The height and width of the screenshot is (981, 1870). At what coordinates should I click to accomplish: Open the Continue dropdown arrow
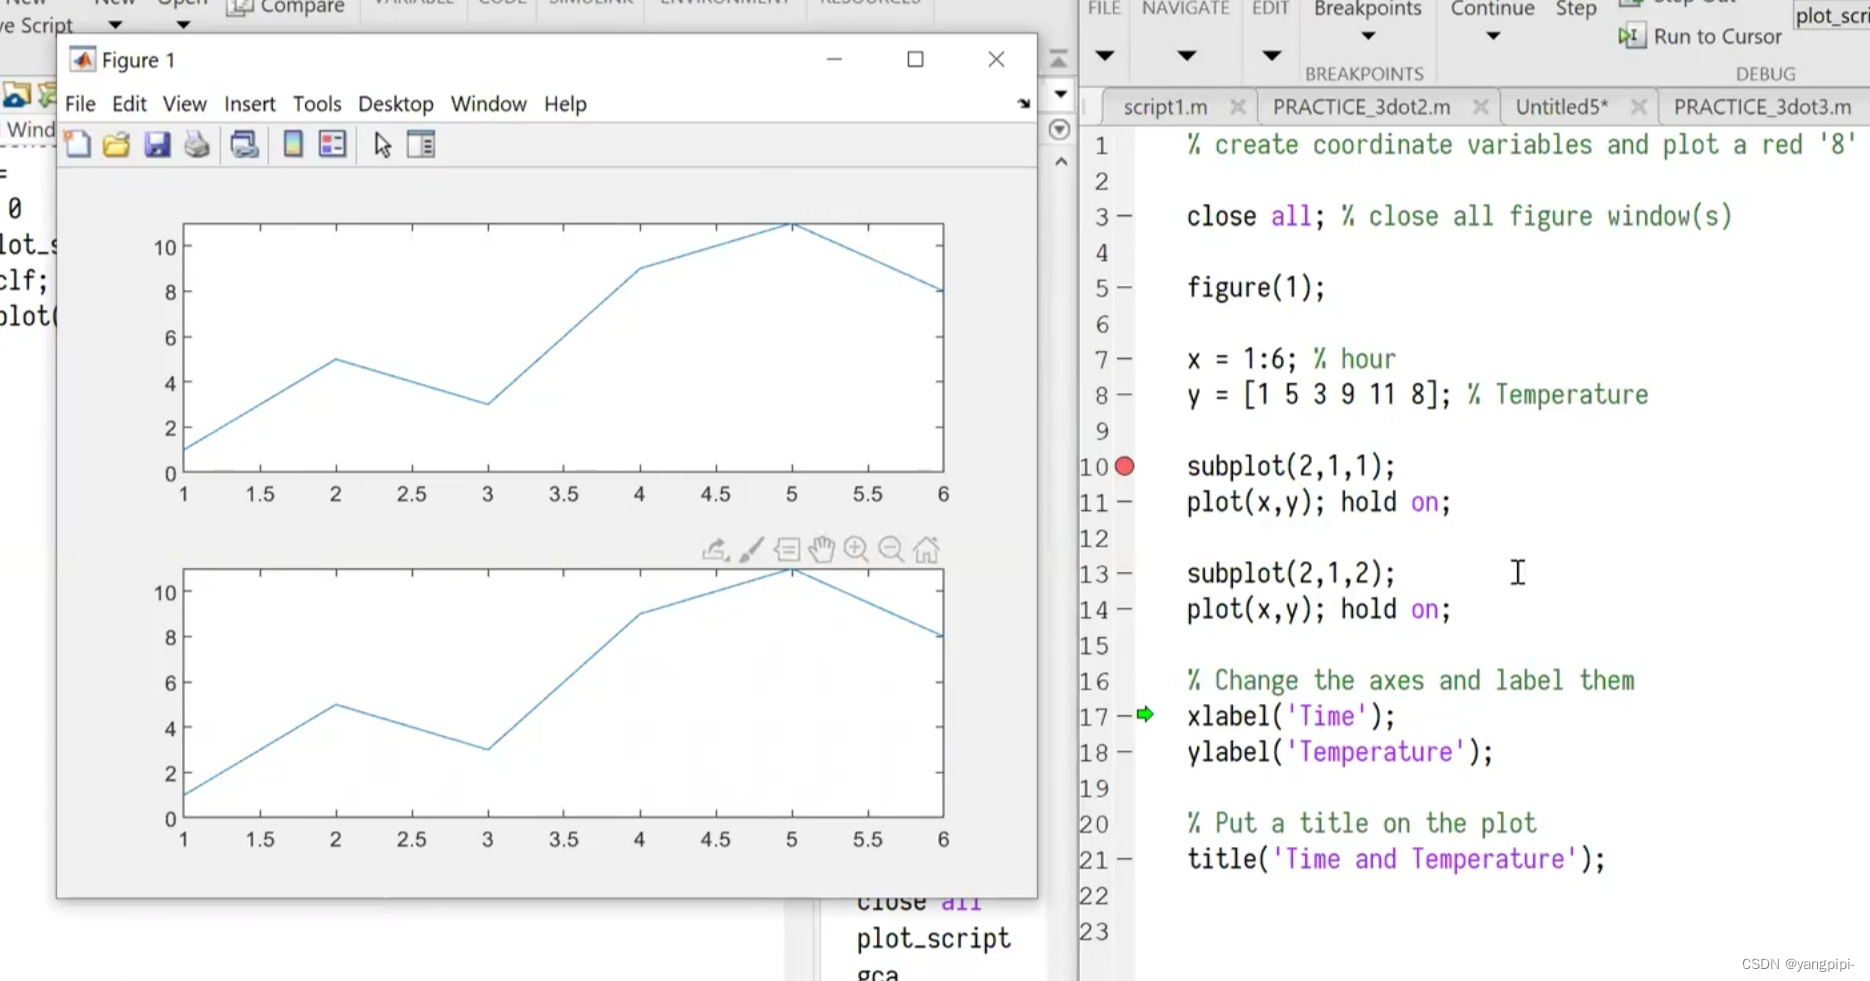(1493, 37)
